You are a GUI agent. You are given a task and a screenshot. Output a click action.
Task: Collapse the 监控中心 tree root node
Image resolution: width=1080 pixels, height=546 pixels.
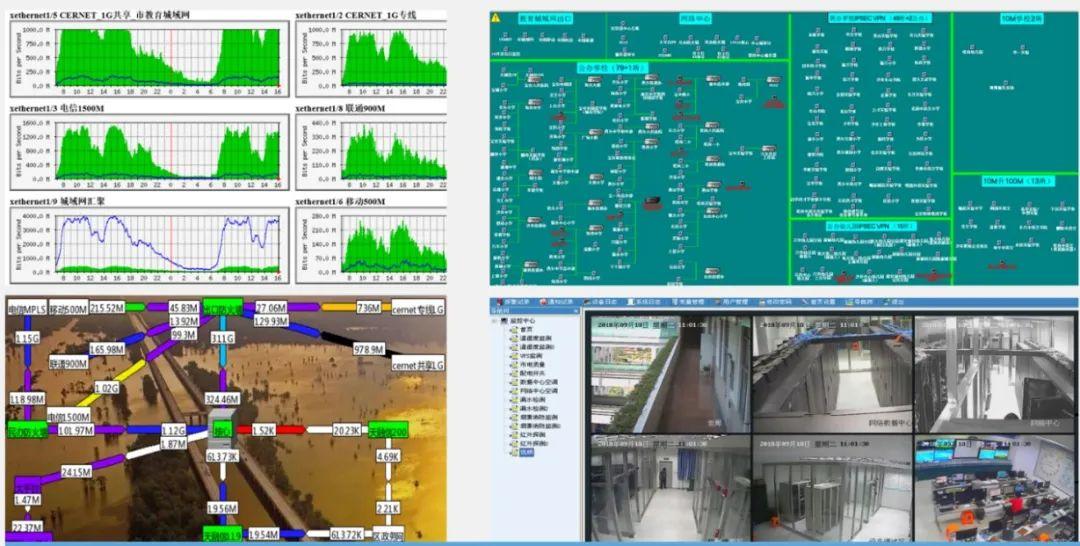pyautogui.click(x=495, y=322)
